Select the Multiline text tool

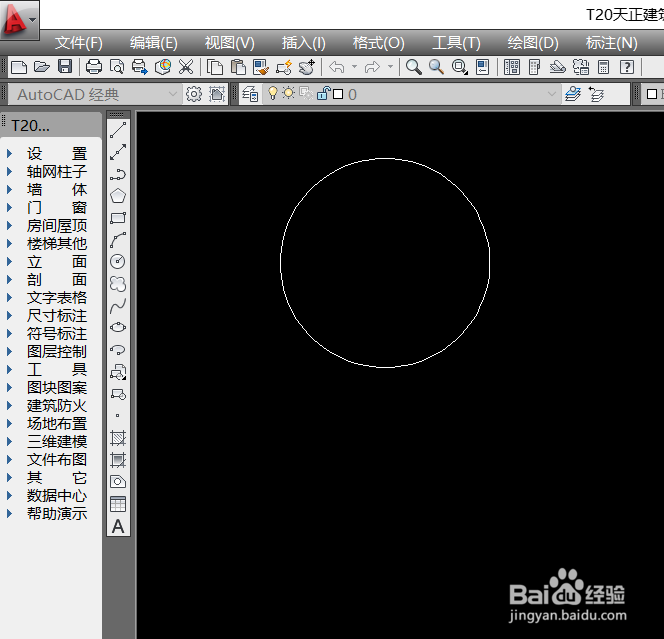(x=118, y=526)
